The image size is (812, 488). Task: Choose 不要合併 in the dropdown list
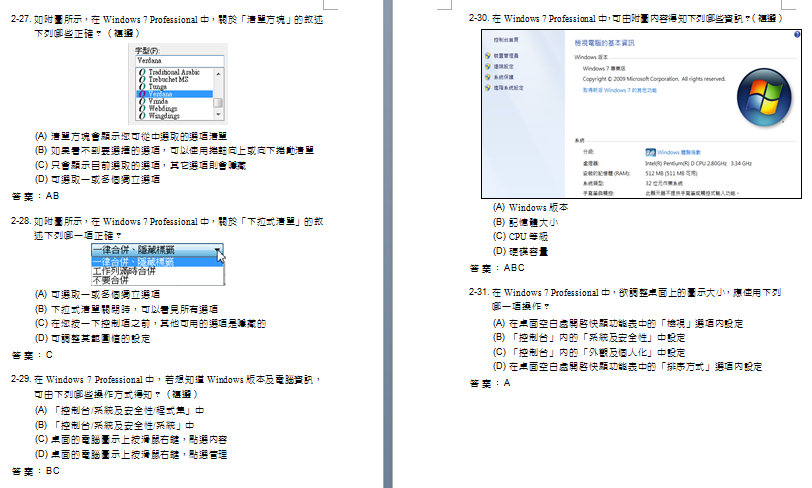click(x=110, y=280)
